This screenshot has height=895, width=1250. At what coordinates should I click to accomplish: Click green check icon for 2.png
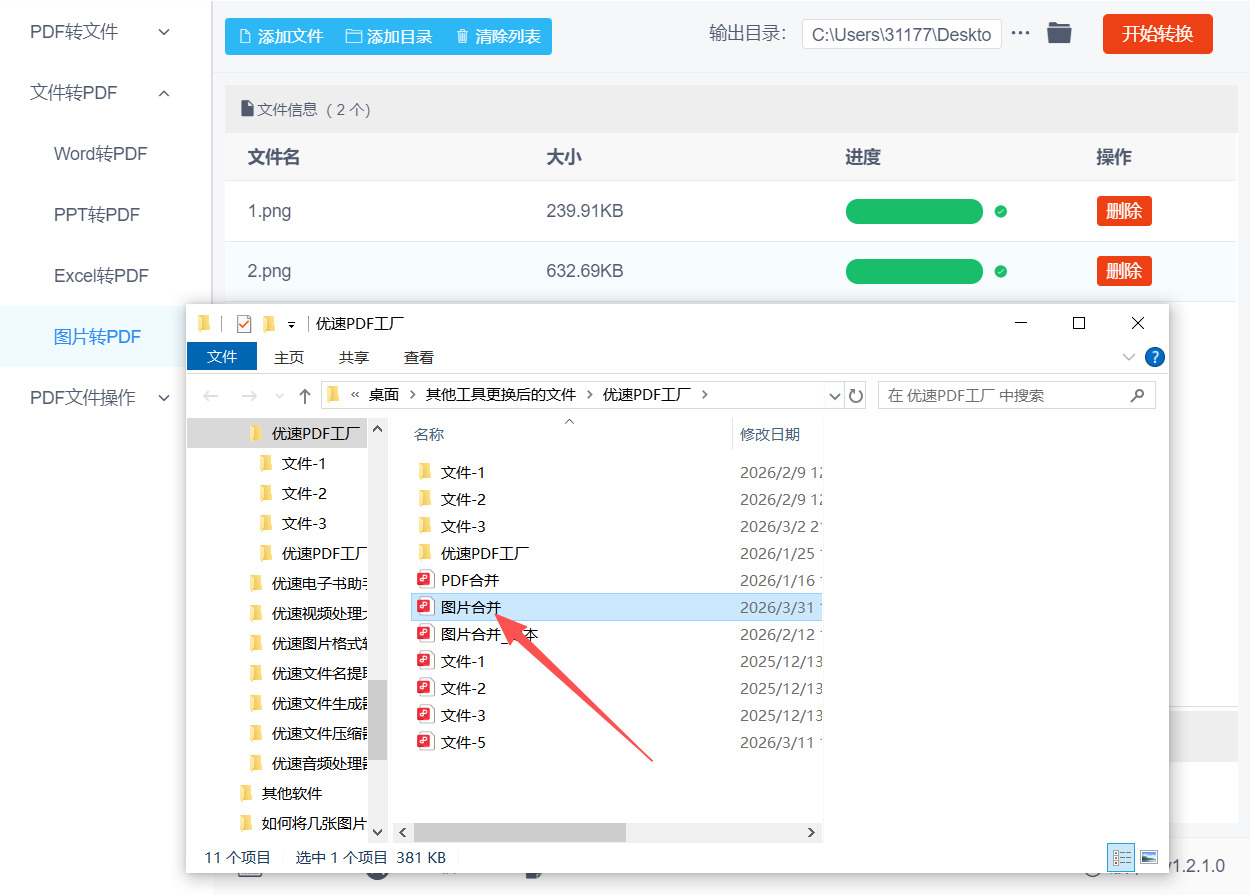[x=1001, y=271]
